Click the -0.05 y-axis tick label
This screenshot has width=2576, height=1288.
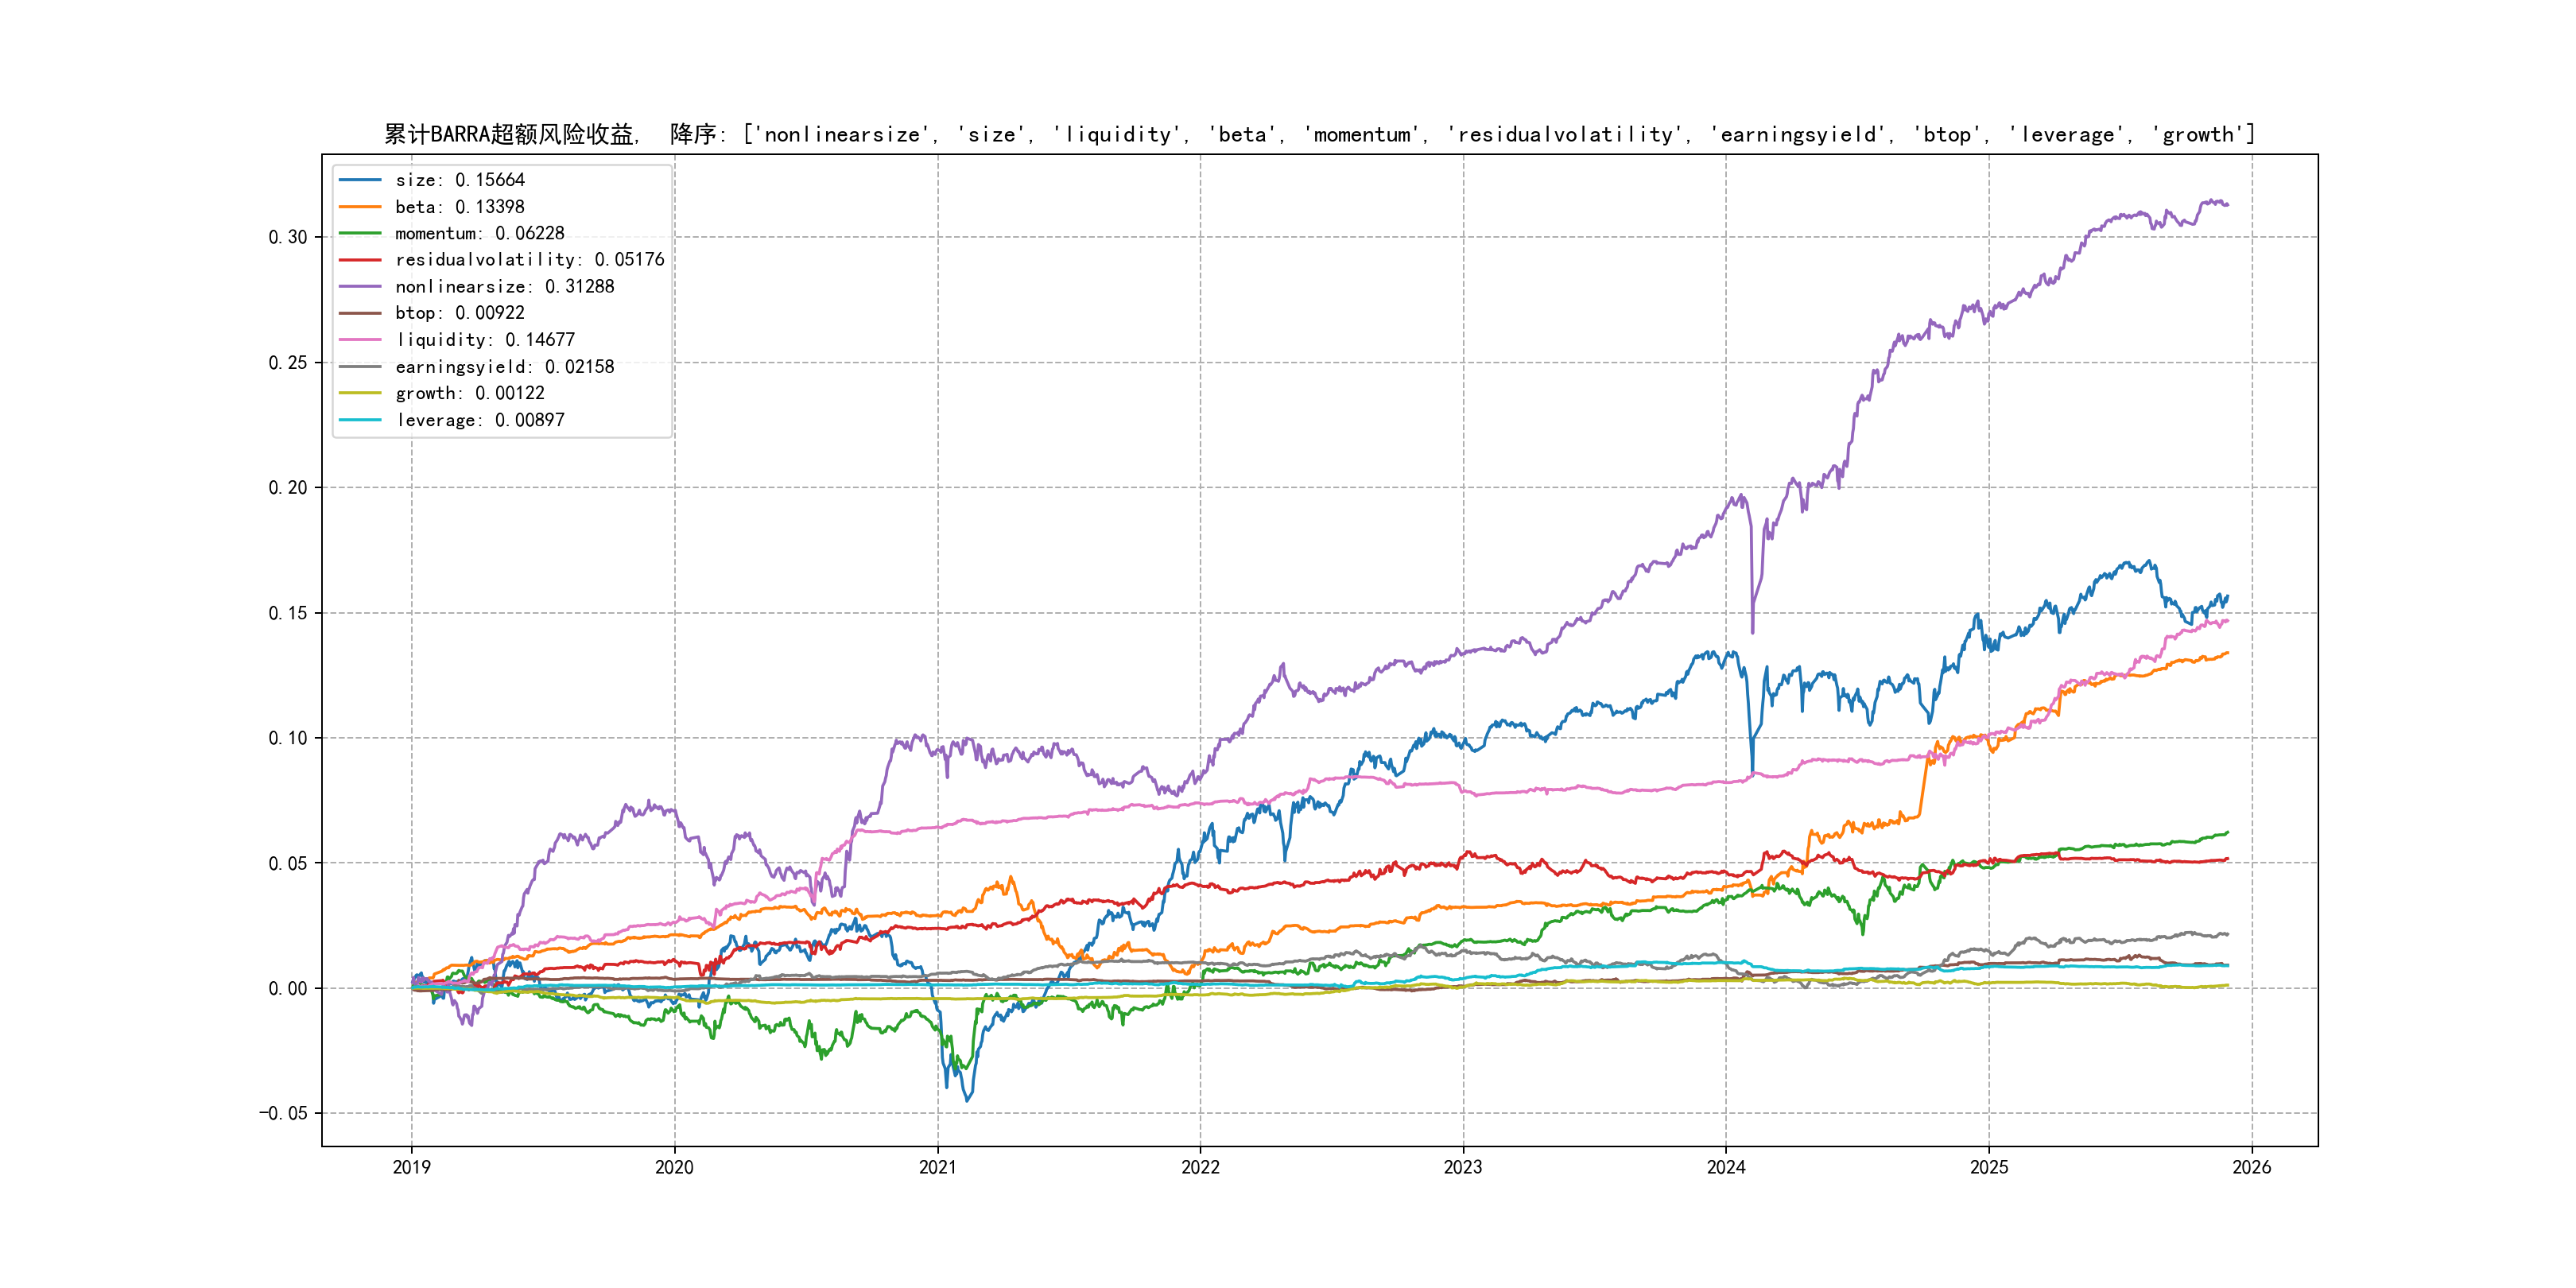click(283, 1113)
